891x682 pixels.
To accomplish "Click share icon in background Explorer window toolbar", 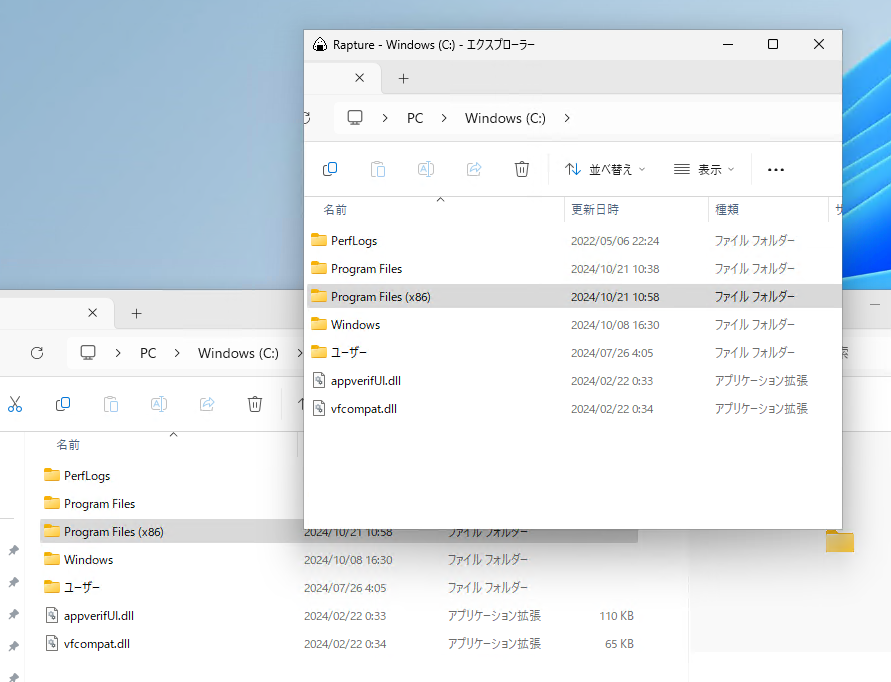I will tap(207, 404).
